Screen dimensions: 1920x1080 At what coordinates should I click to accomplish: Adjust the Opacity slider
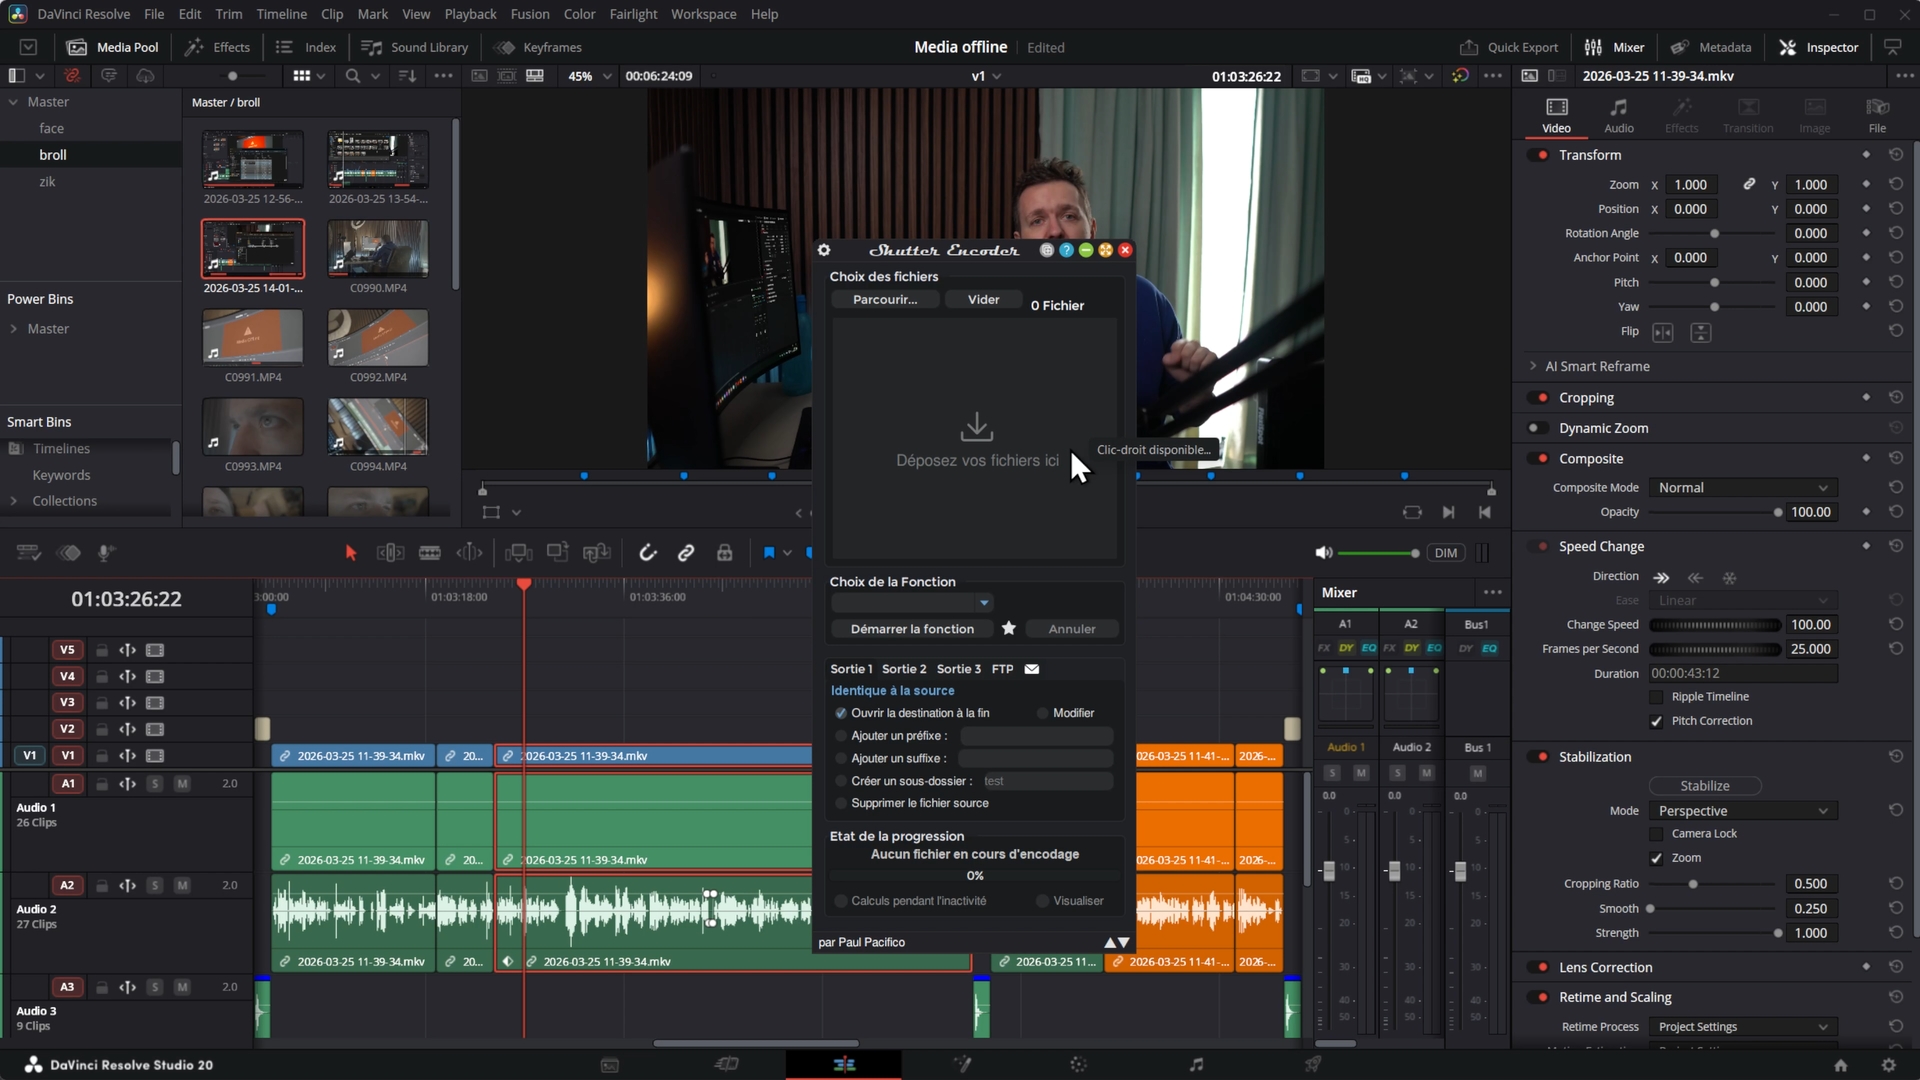pos(1714,512)
